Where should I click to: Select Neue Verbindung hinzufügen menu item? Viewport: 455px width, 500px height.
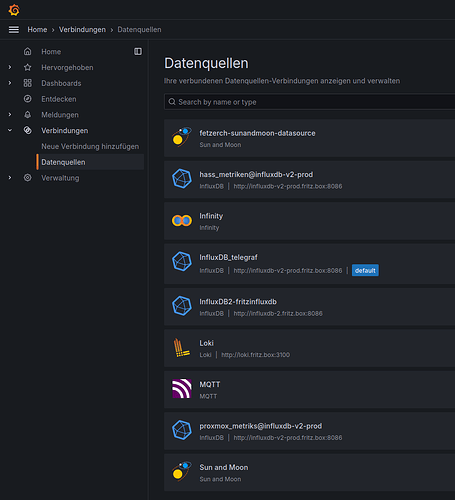point(90,146)
